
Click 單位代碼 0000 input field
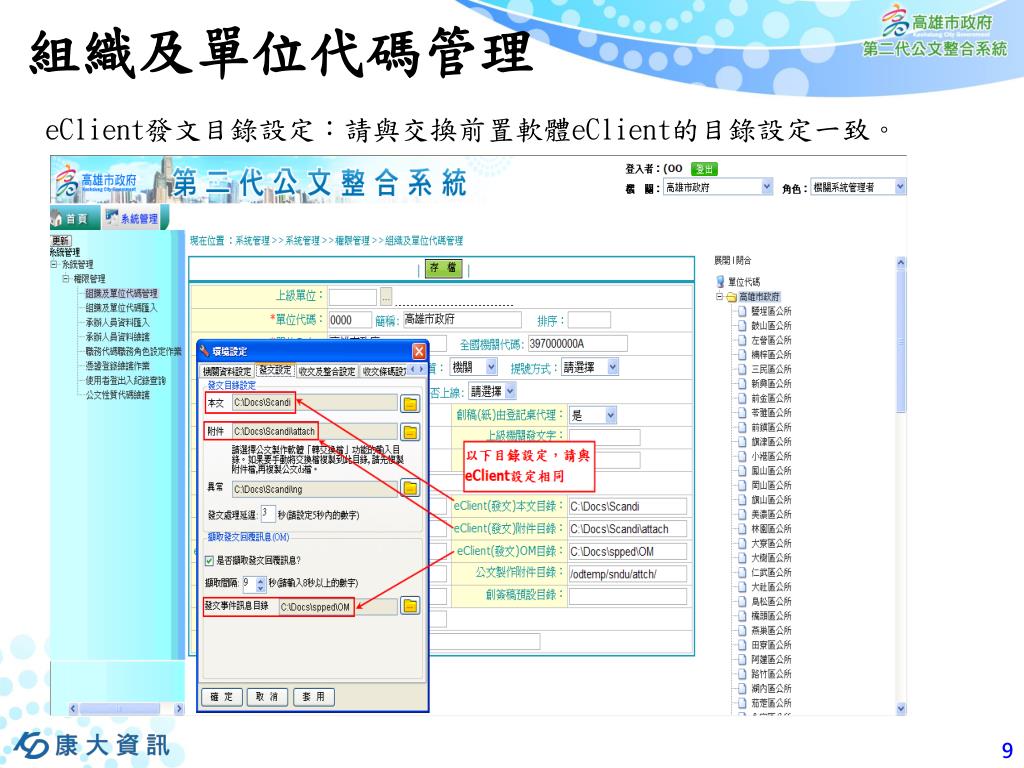click(349, 320)
